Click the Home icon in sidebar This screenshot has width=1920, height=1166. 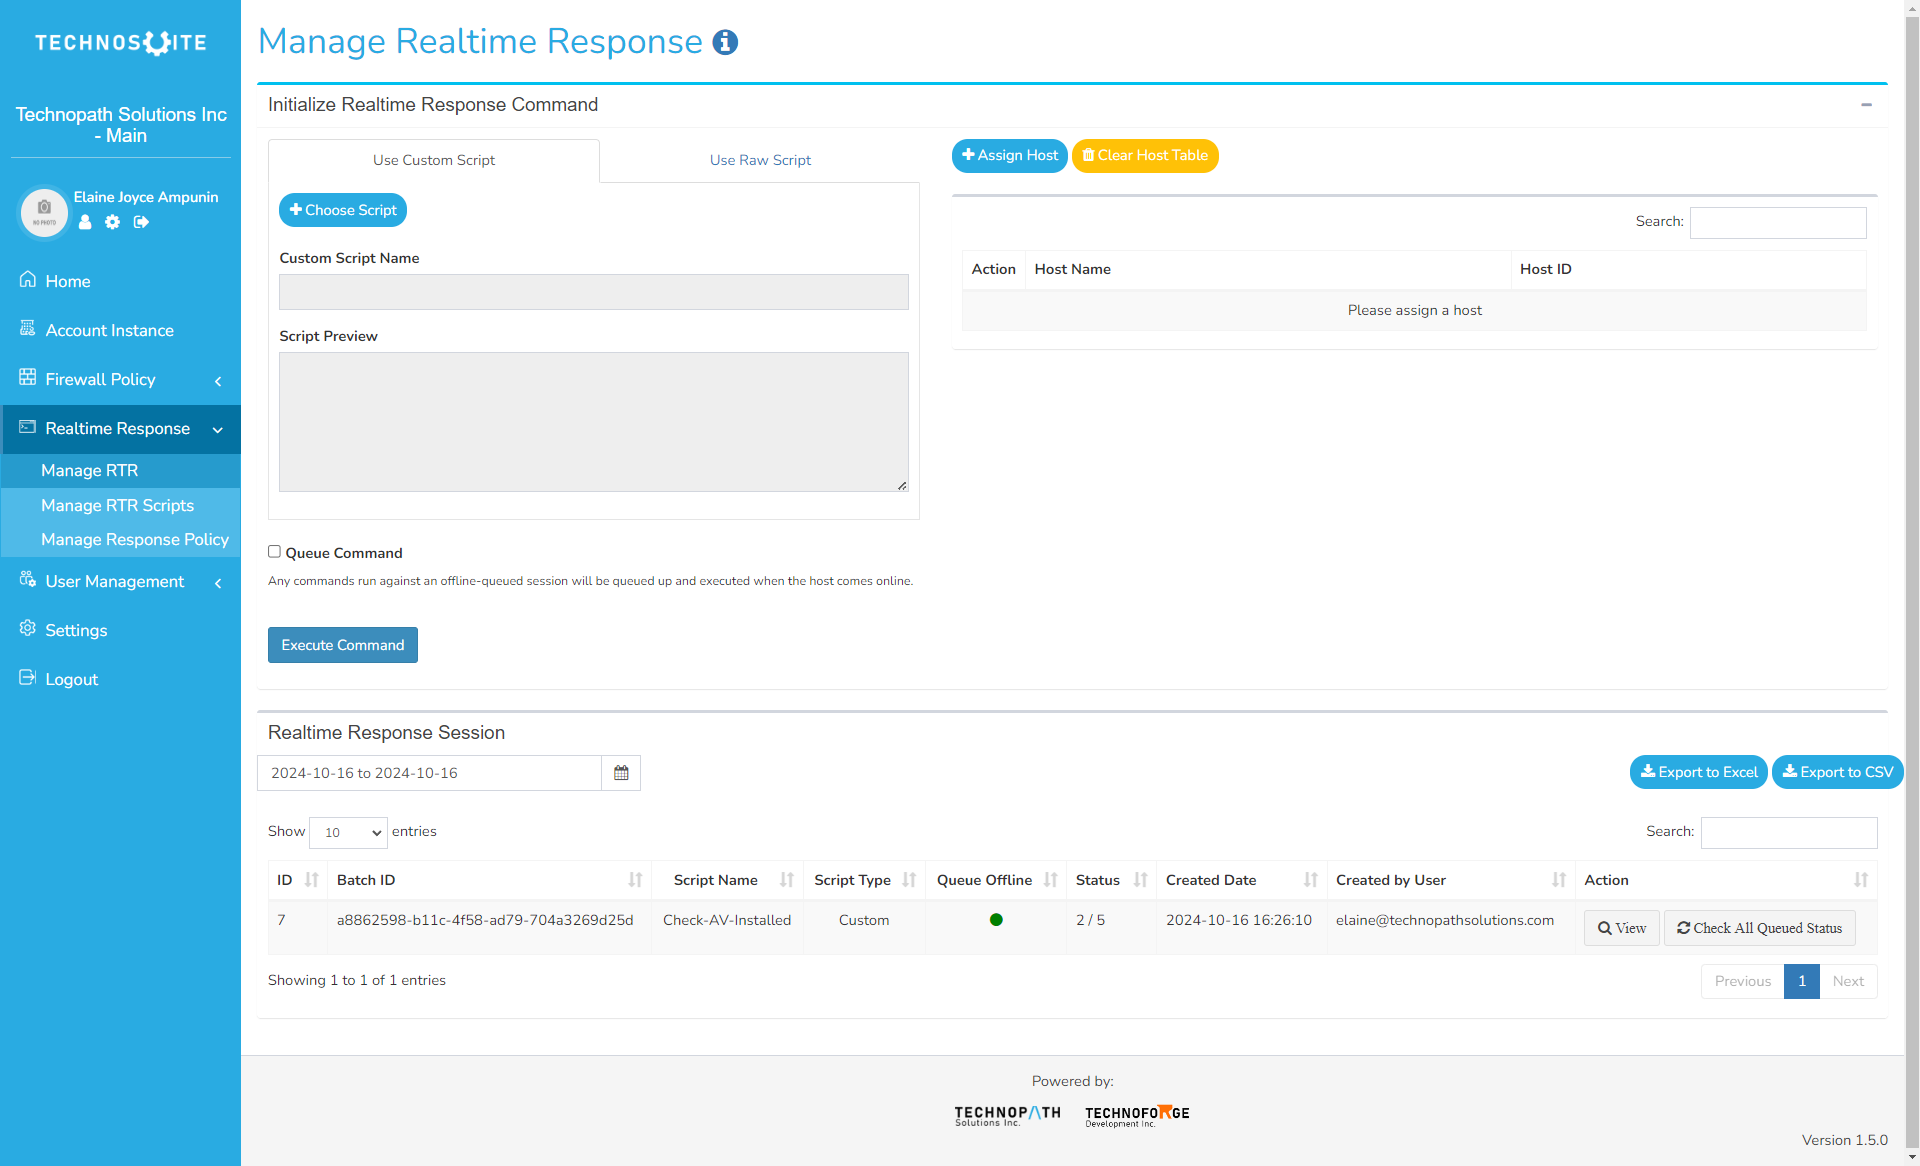click(x=28, y=280)
